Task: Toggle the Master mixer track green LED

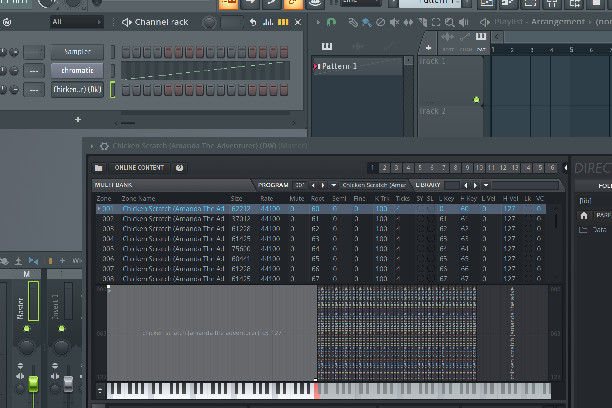Action: (27, 329)
